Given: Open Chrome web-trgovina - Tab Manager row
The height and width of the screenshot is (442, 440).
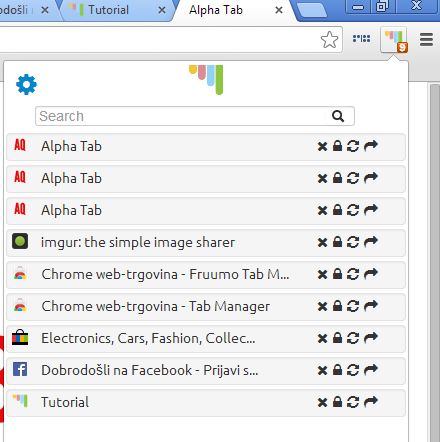Looking at the screenshot, I should 206,307.
